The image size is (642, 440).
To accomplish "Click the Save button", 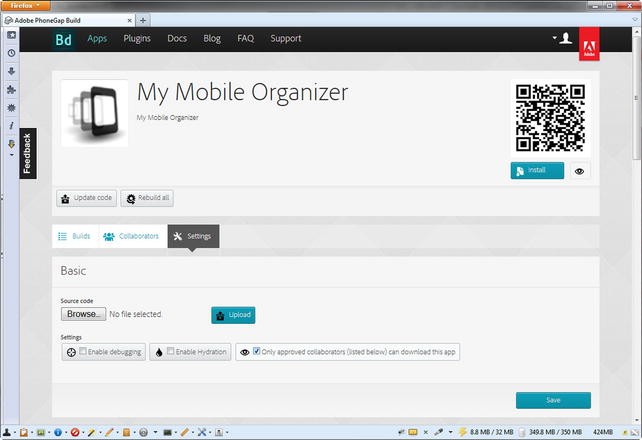I will click(x=553, y=400).
